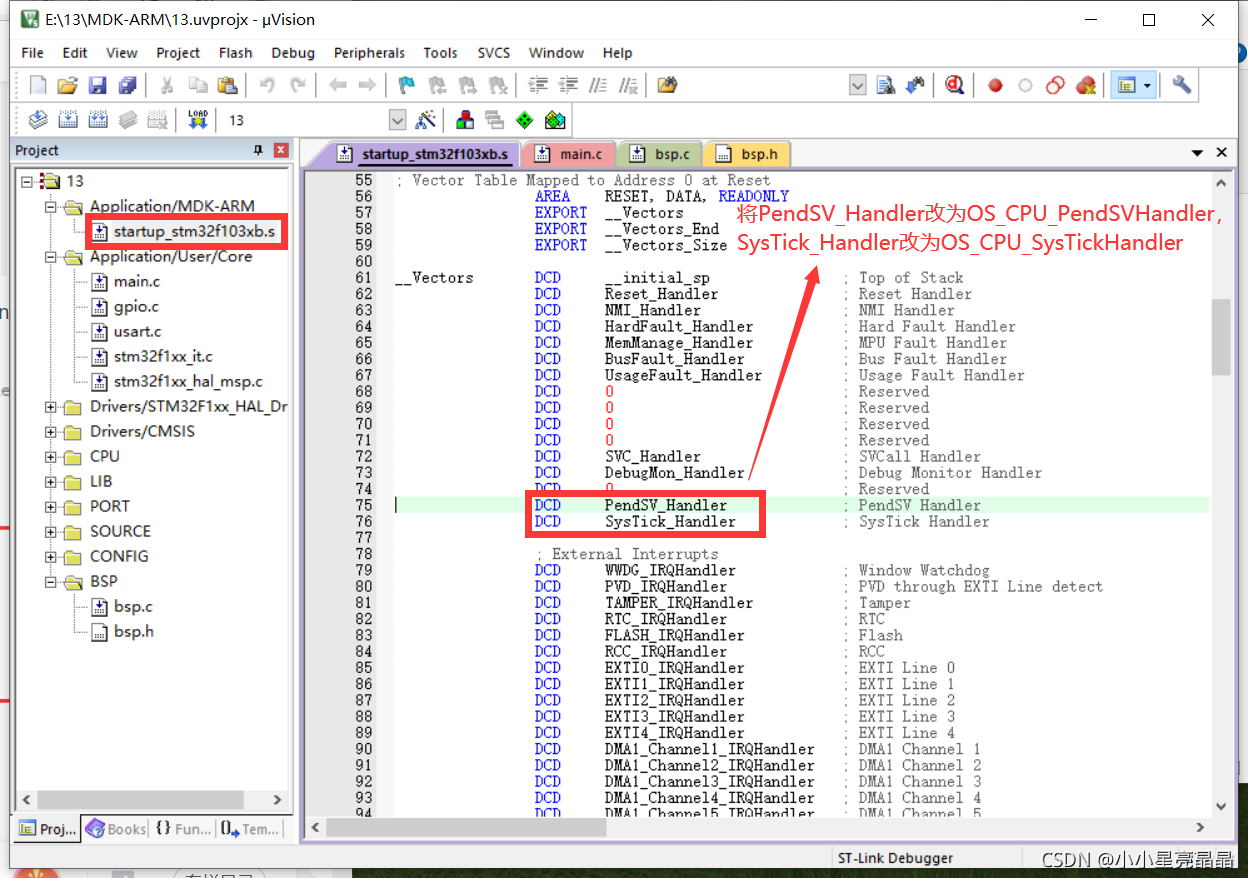This screenshot has height=878, width=1248.
Task: Click the Rebuild all target files icon
Action: click(x=98, y=120)
